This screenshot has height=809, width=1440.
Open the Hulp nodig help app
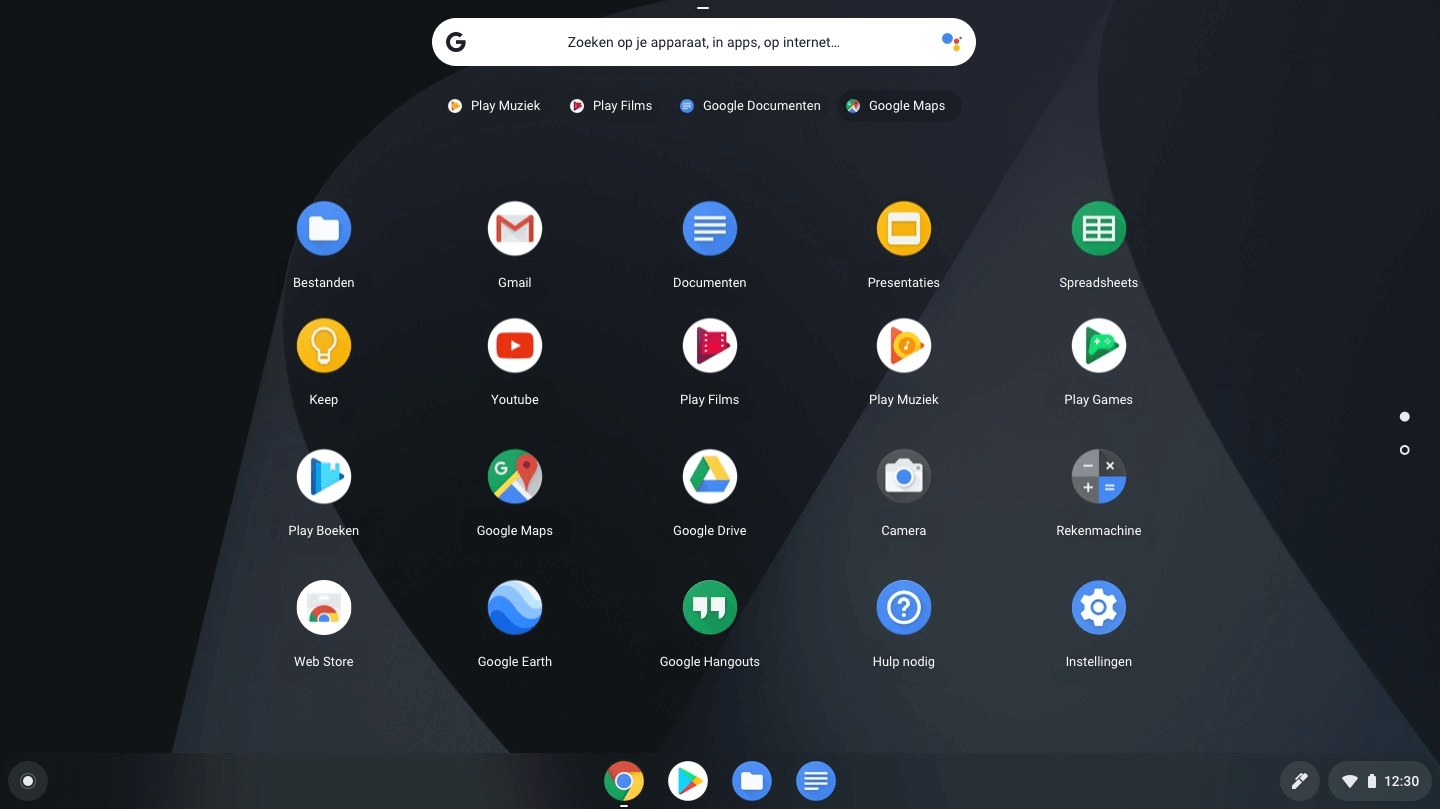click(x=903, y=608)
